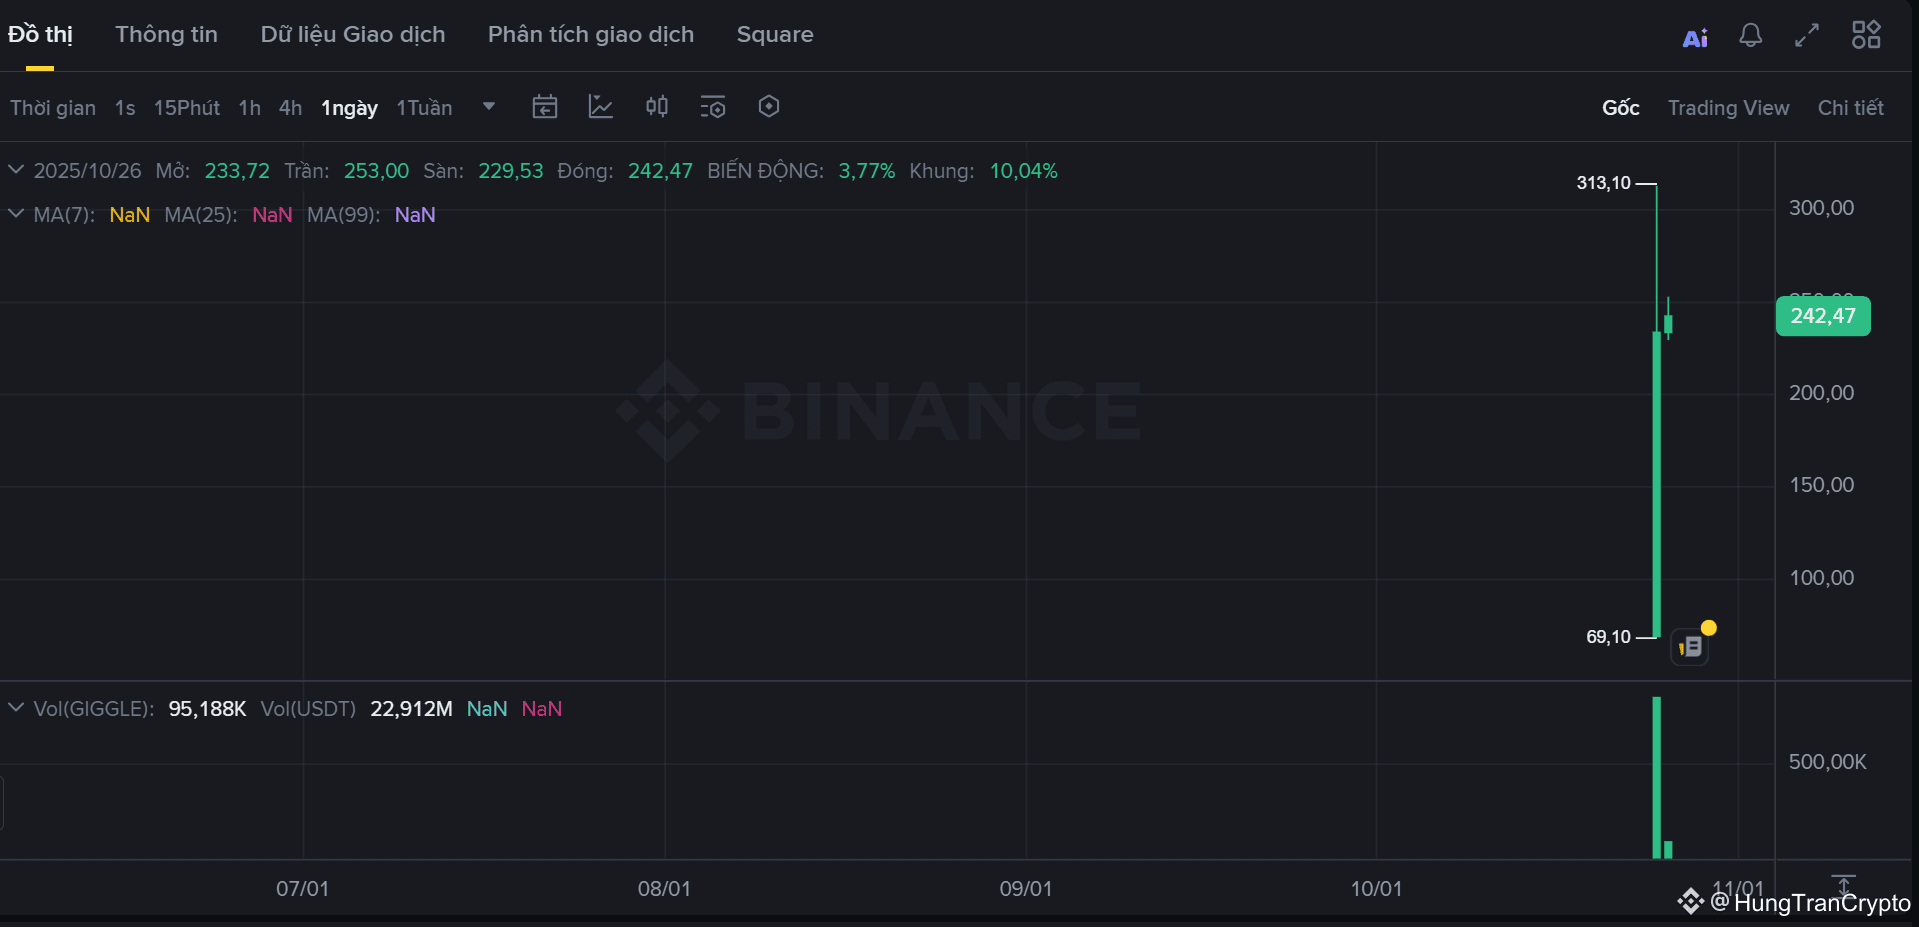The height and width of the screenshot is (927, 1919).
Task: Select the 4h time interval
Action: click(x=290, y=108)
